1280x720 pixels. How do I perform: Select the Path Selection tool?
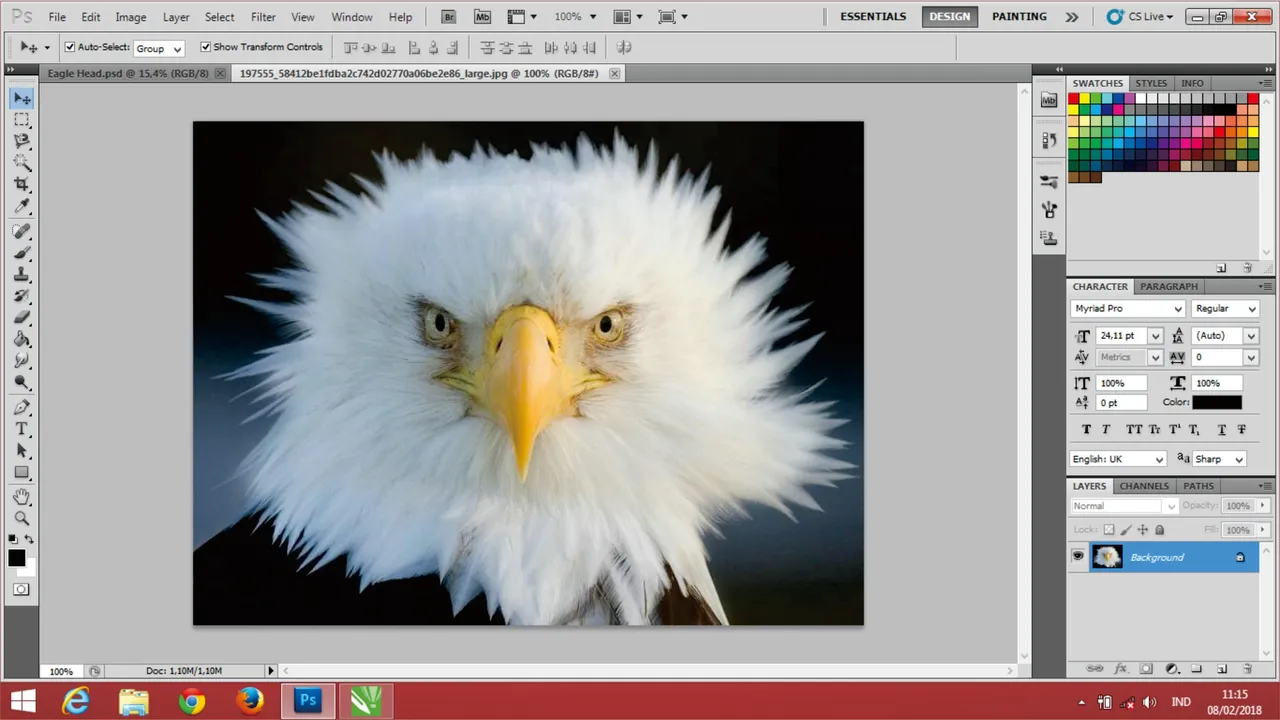pyautogui.click(x=22, y=451)
